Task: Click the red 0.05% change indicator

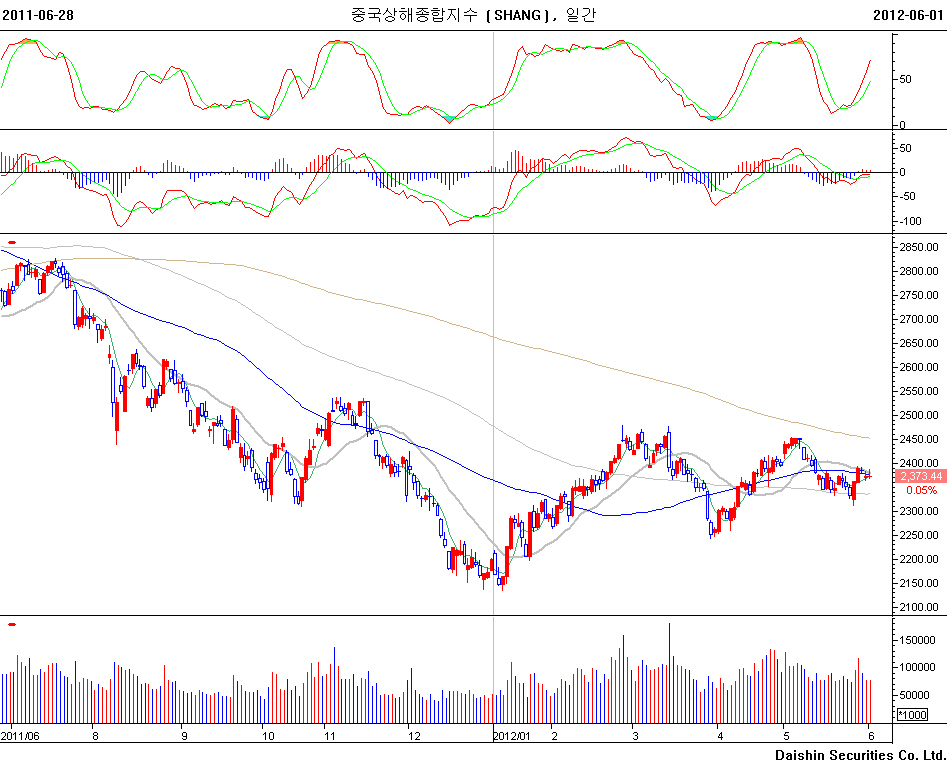Action: pyautogui.click(x=921, y=490)
